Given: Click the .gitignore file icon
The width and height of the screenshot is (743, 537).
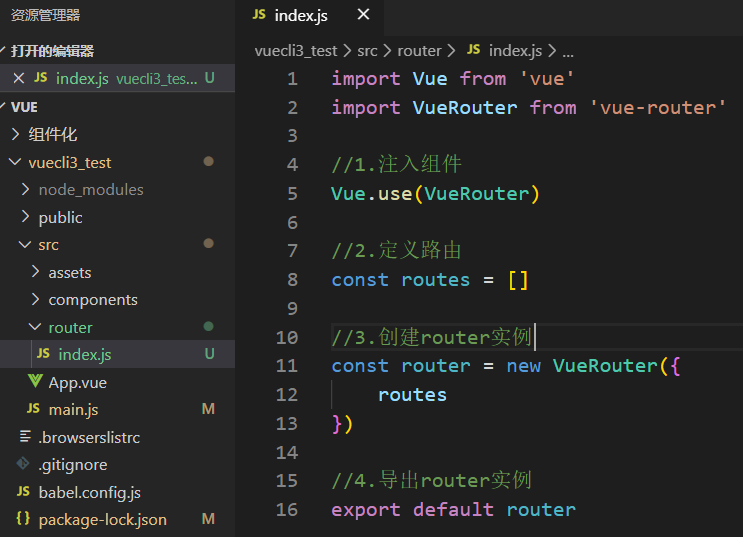Looking at the screenshot, I should click(23, 464).
